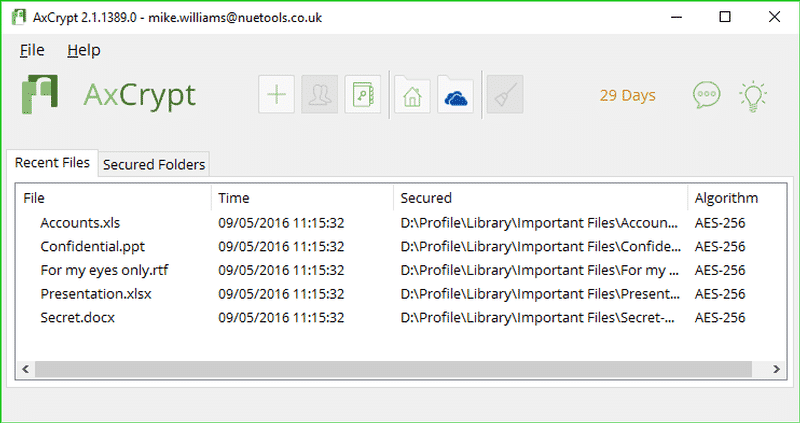
Task: Click the light bulb tips icon
Action: [x=752, y=95]
